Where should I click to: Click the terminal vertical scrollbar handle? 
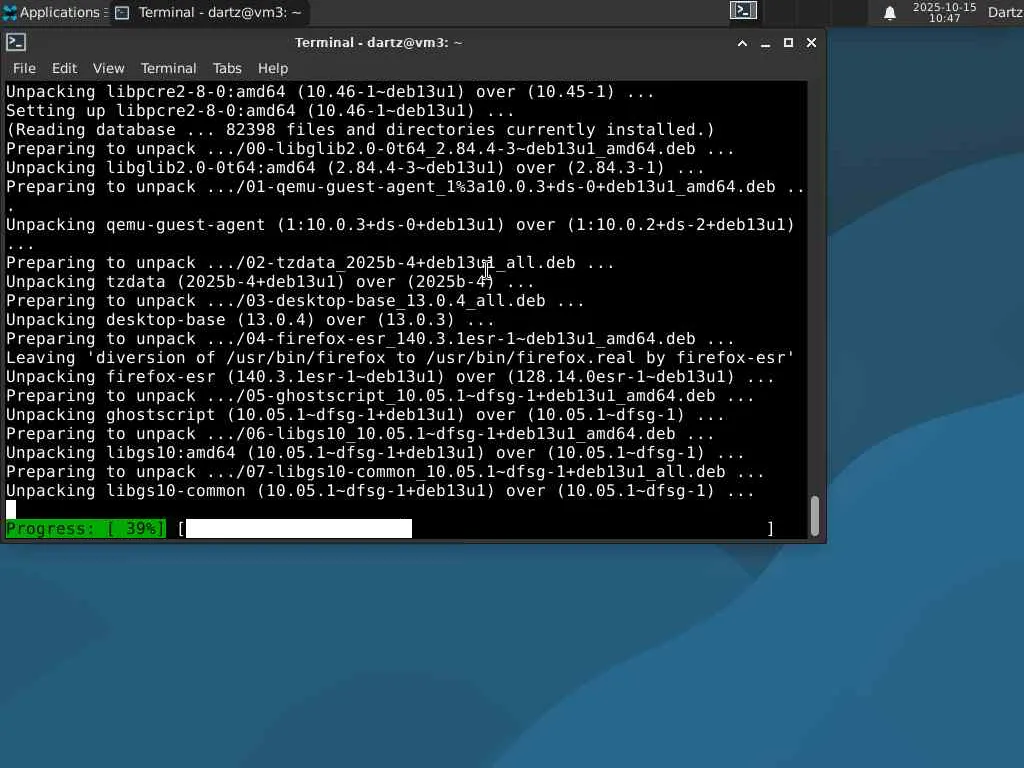click(x=814, y=516)
